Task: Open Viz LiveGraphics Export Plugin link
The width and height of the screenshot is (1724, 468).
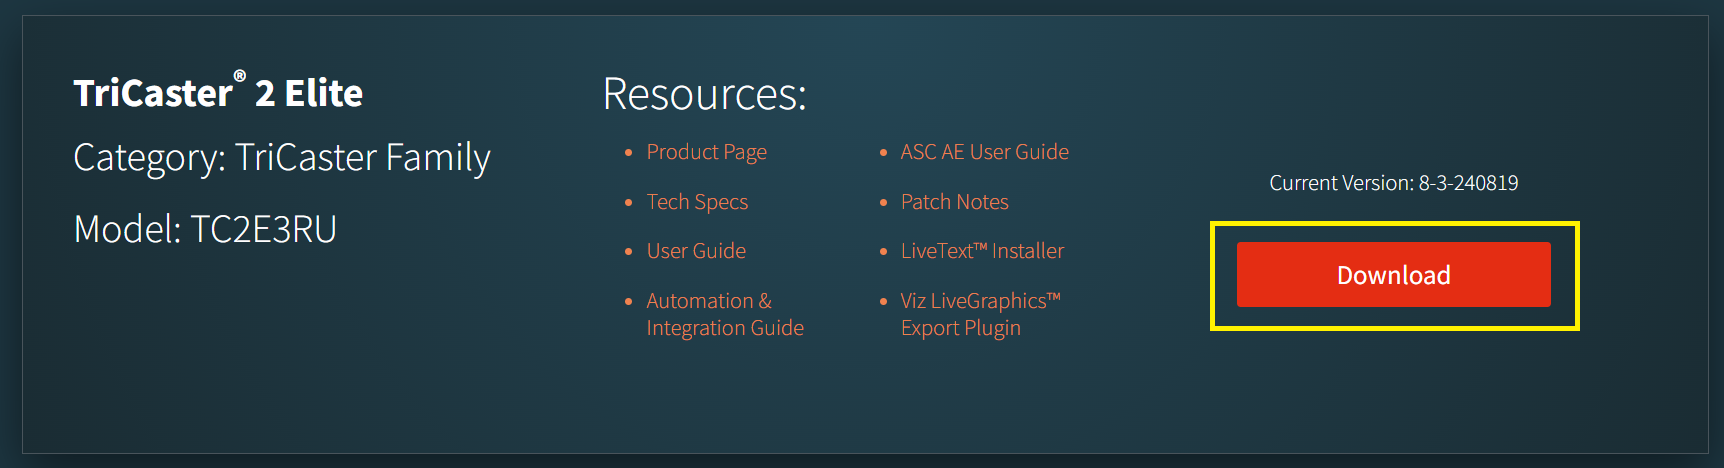Action: [x=980, y=314]
